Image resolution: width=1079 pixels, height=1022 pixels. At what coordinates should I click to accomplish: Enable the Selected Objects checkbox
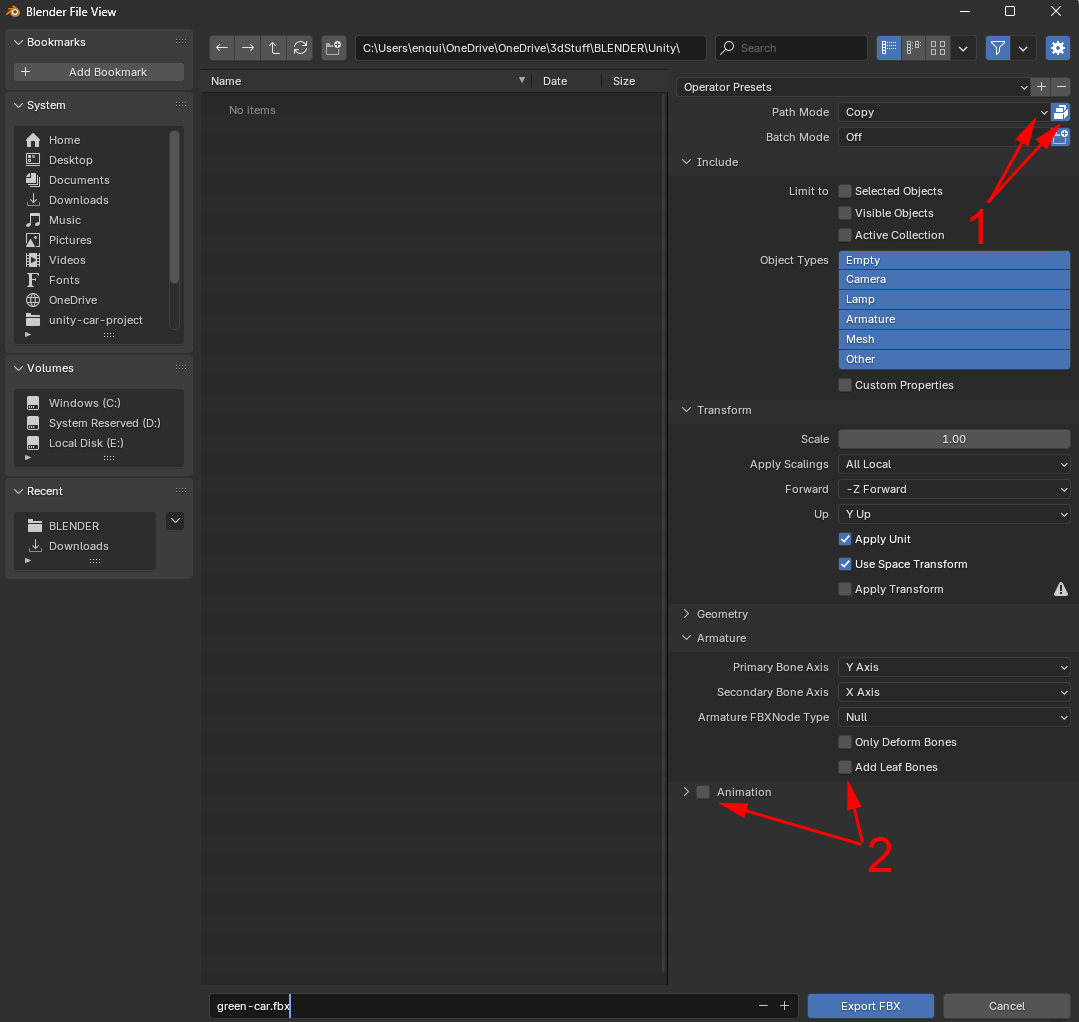coord(845,191)
